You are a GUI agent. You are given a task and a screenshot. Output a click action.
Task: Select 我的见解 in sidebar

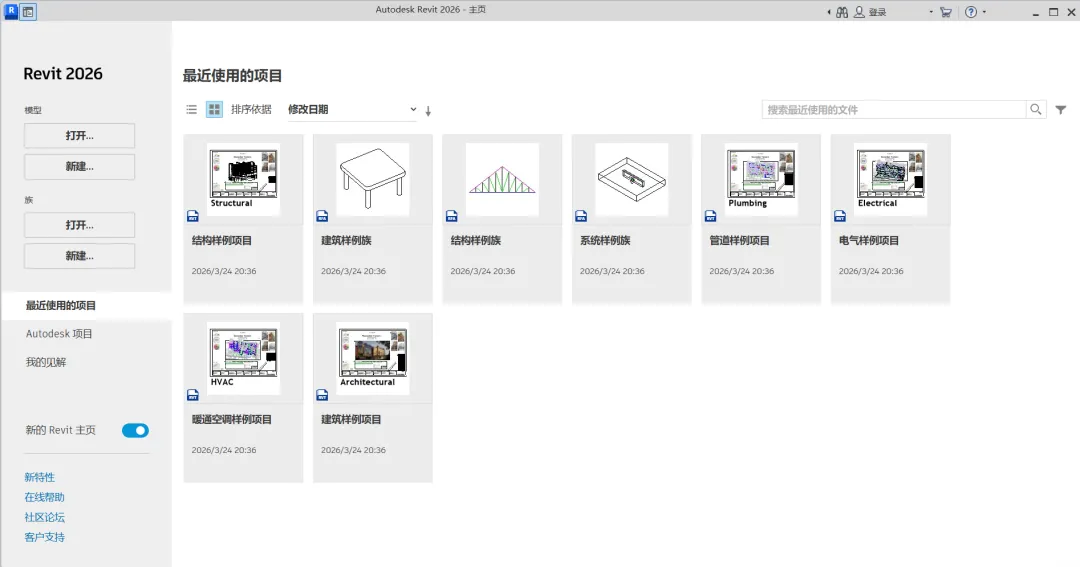46,362
